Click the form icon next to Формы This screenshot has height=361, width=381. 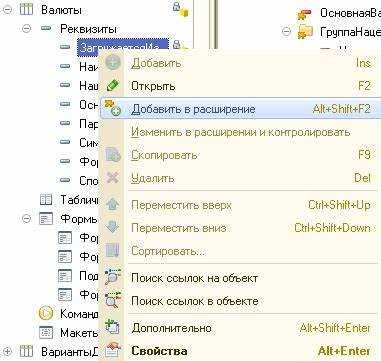tap(46, 219)
